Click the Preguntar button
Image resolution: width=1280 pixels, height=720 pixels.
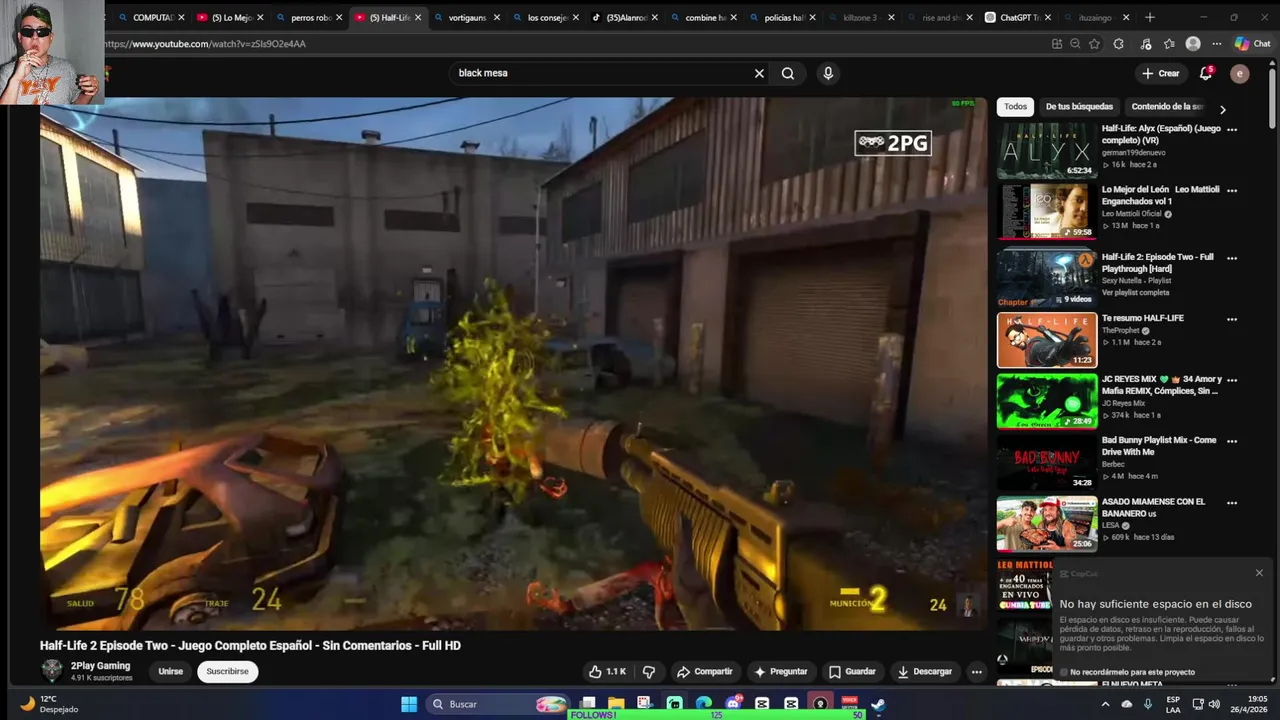781,672
